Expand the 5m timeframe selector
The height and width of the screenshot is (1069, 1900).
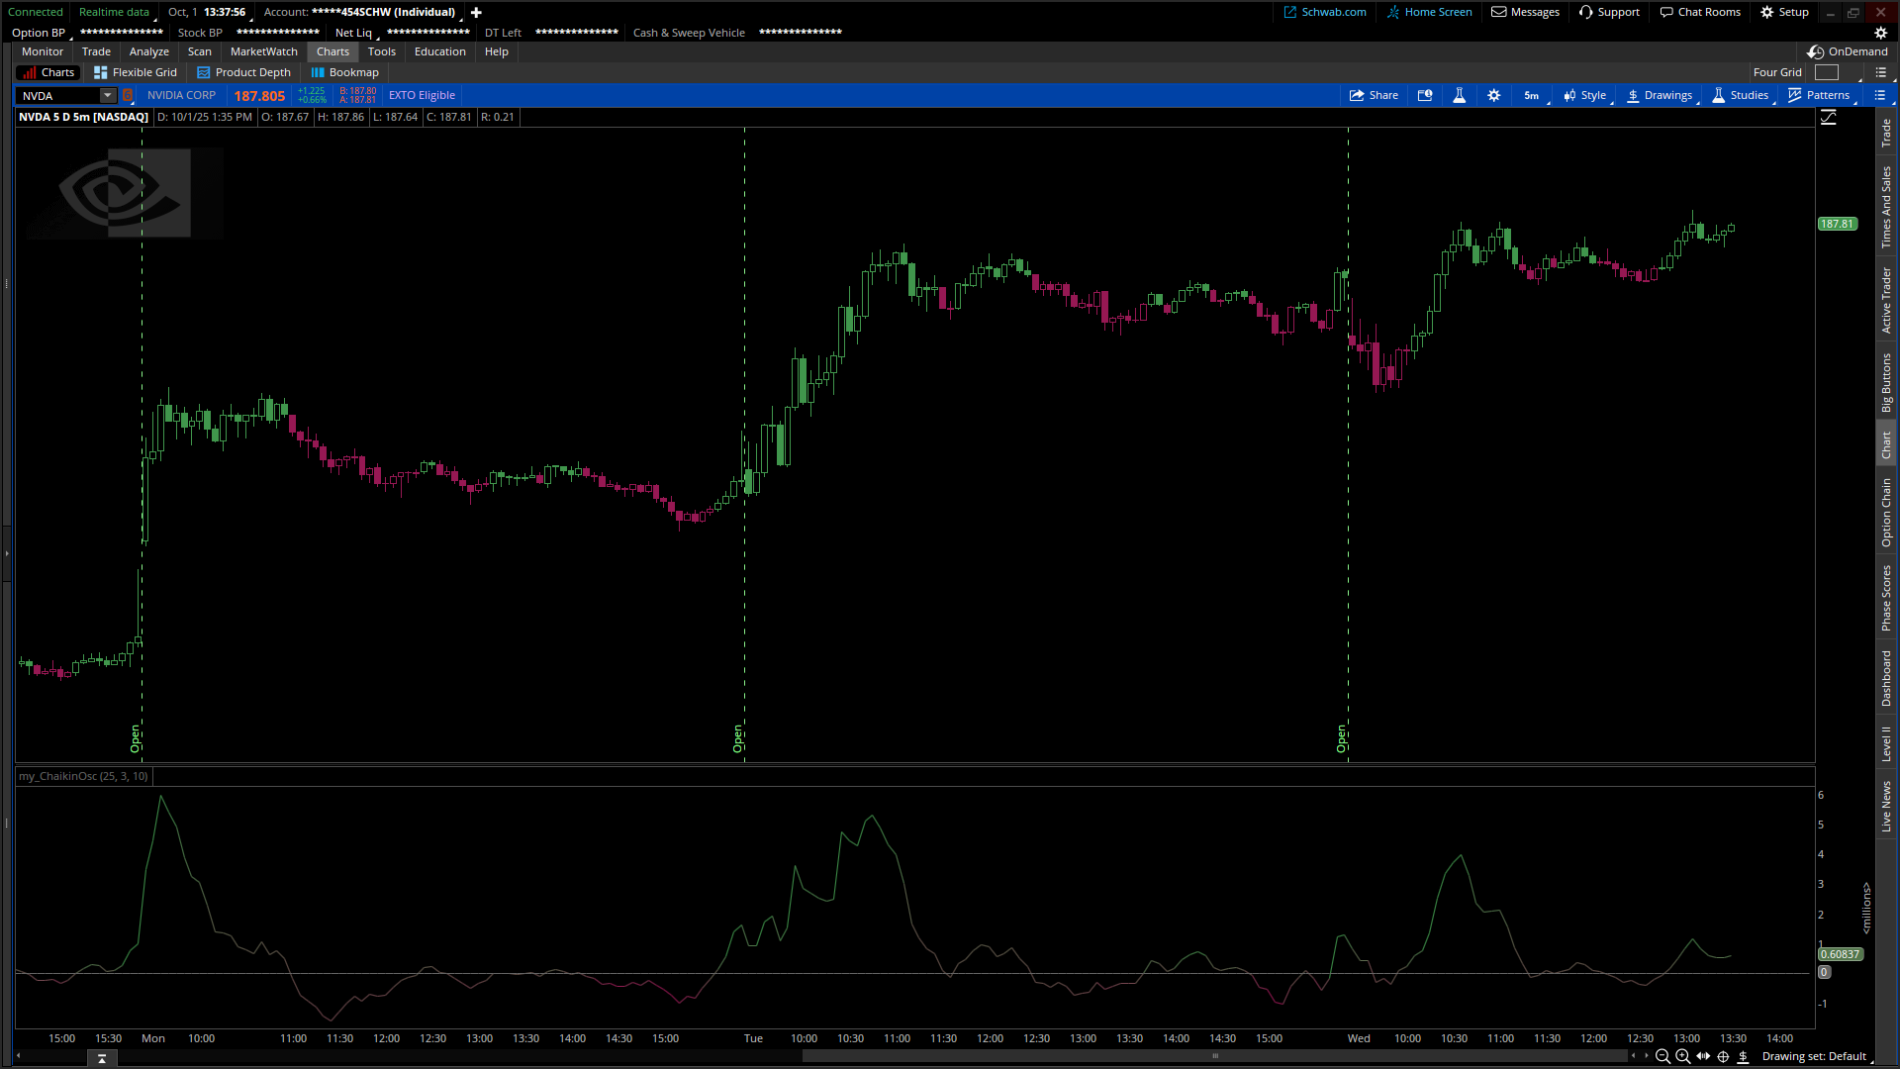(1531, 95)
